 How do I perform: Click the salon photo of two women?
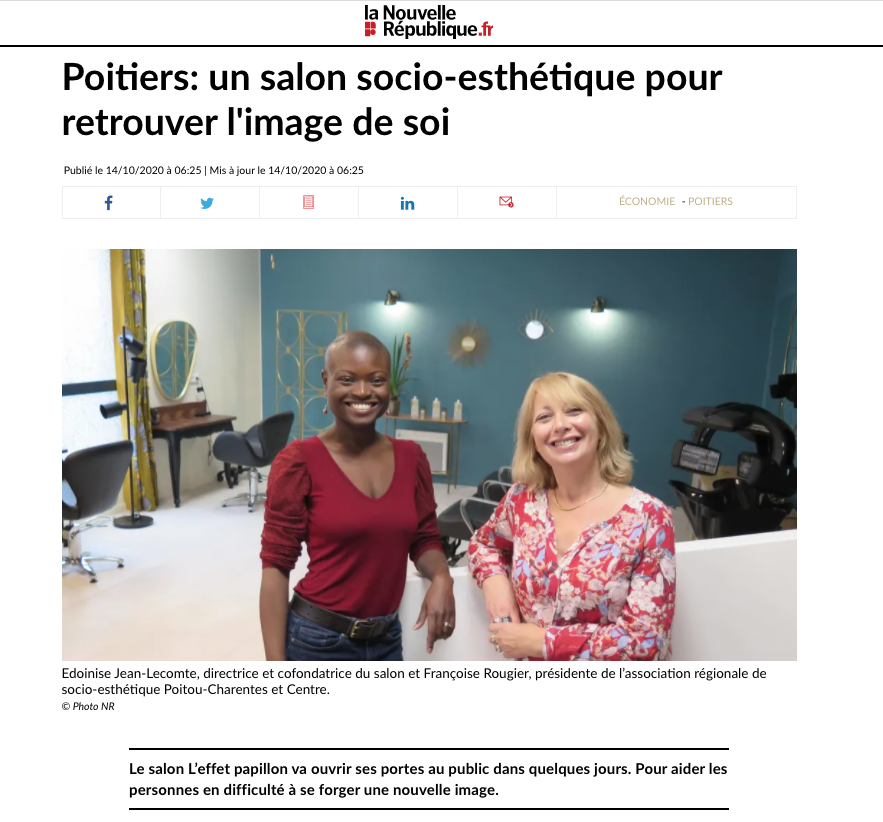(429, 454)
